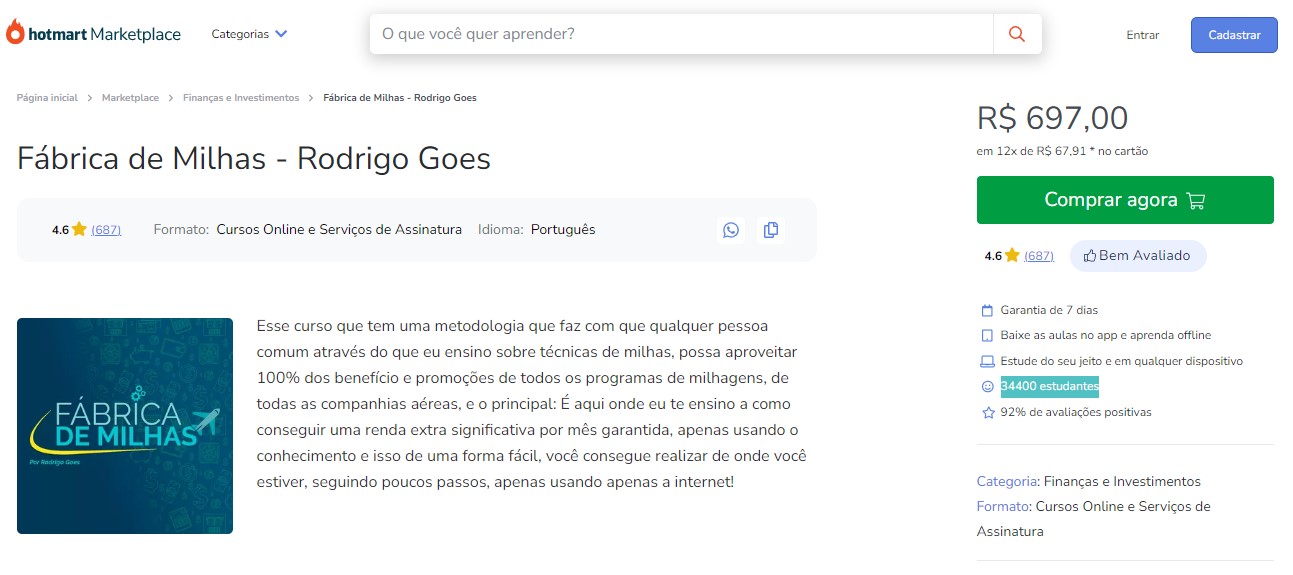This screenshot has height=575, width=1293.
Task: Click the Cadastrar button
Action: point(1233,35)
